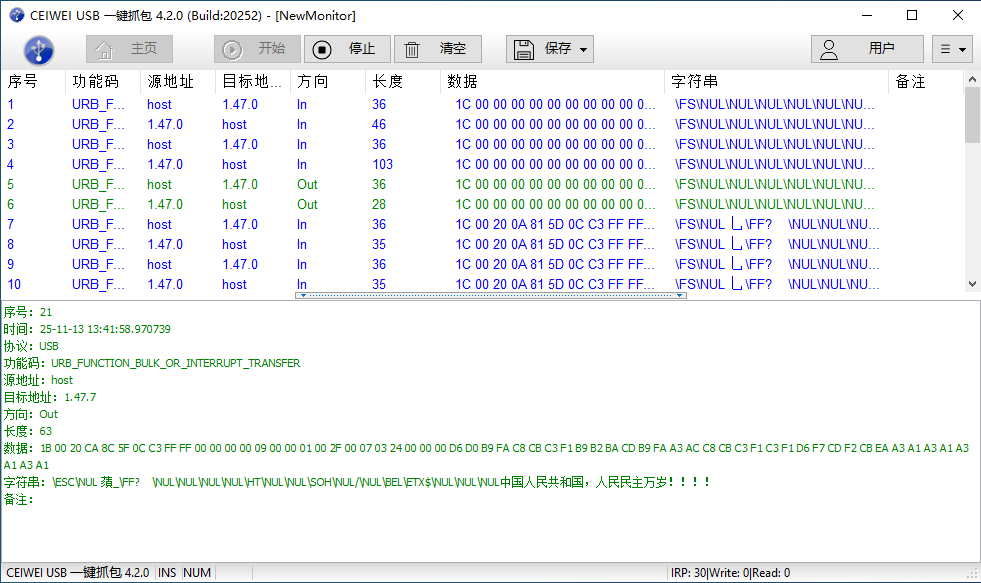This screenshot has height=583, width=981.
Task: Click the 方向 direction column header
Action: [x=313, y=82]
